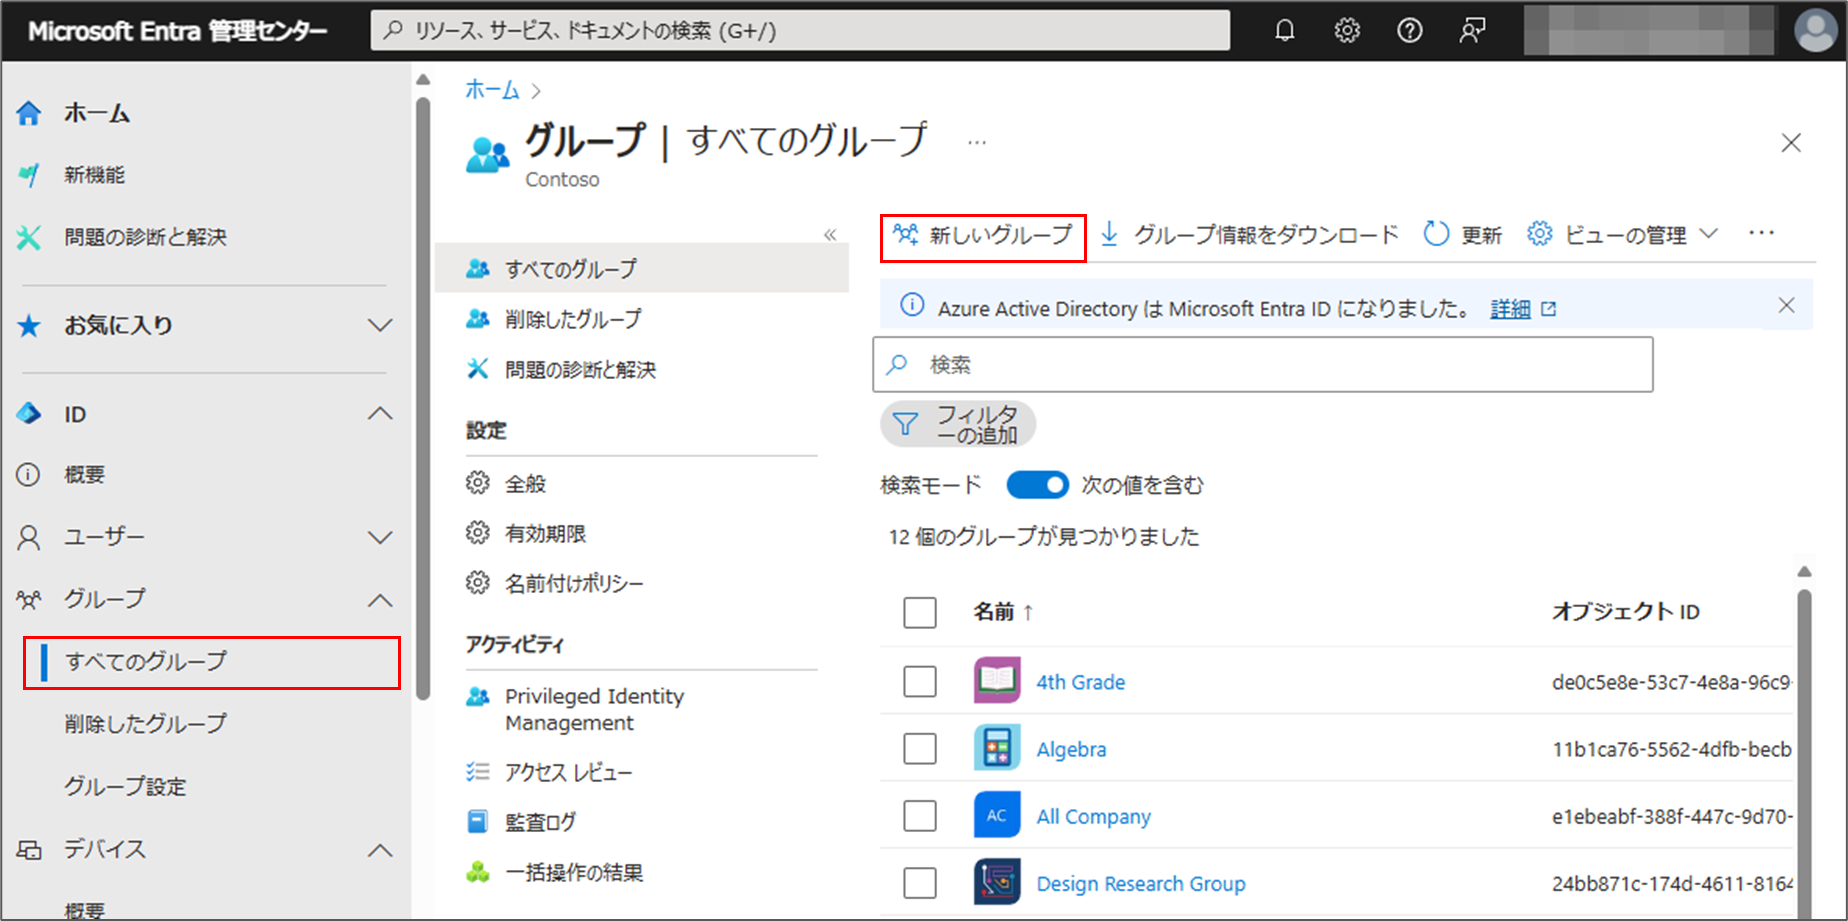Image resolution: width=1848 pixels, height=921 pixels.
Task: Click the デバイス icon in sidebar
Action: pos(29,850)
